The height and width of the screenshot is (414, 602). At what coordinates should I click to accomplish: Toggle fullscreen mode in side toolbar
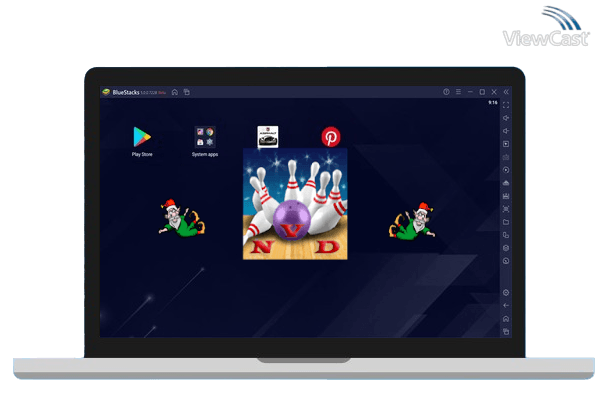(506, 105)
